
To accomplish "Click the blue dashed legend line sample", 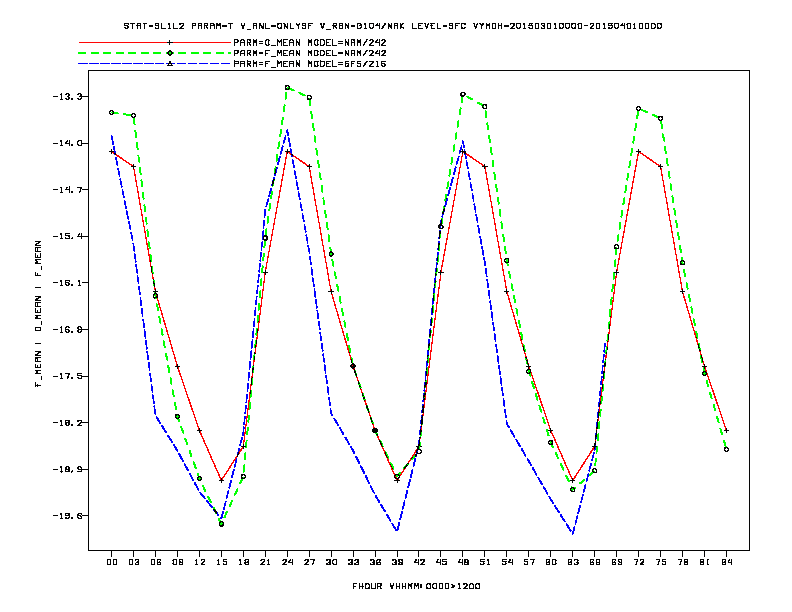I will click(155, 64).
